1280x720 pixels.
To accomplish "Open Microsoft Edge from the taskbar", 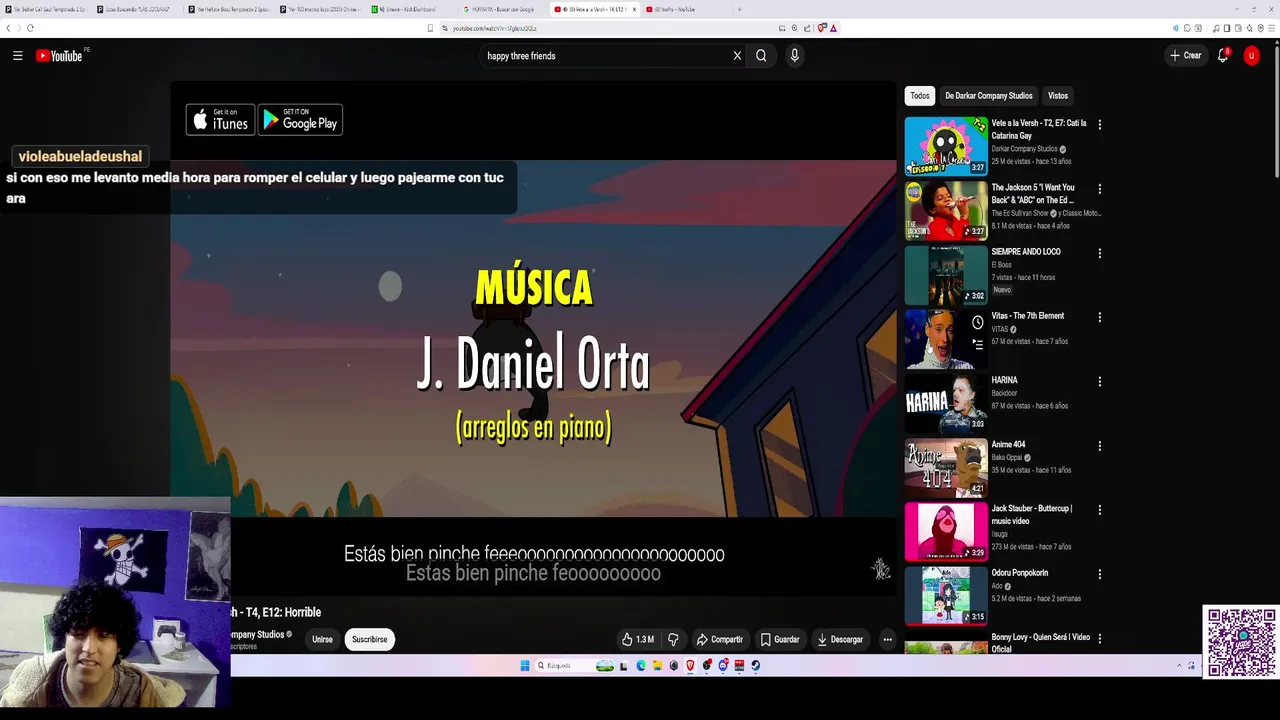I will click(x=641, y=665).
